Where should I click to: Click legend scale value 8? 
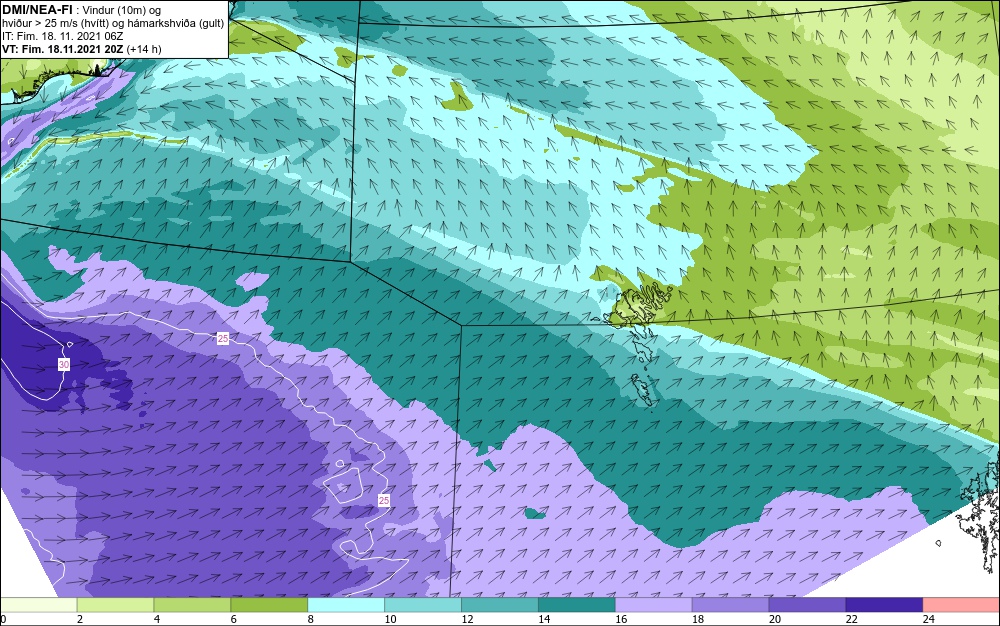[311, 619]
